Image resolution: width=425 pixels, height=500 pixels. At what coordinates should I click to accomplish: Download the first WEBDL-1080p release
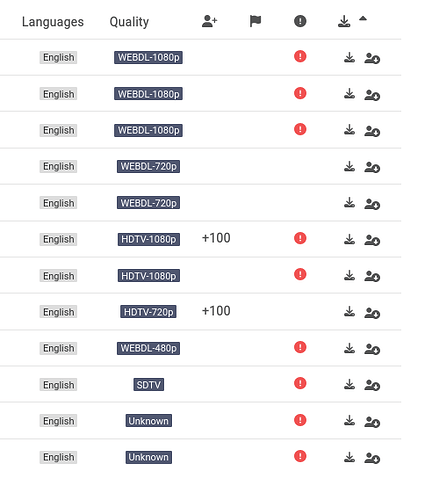(x=349, y=58)
